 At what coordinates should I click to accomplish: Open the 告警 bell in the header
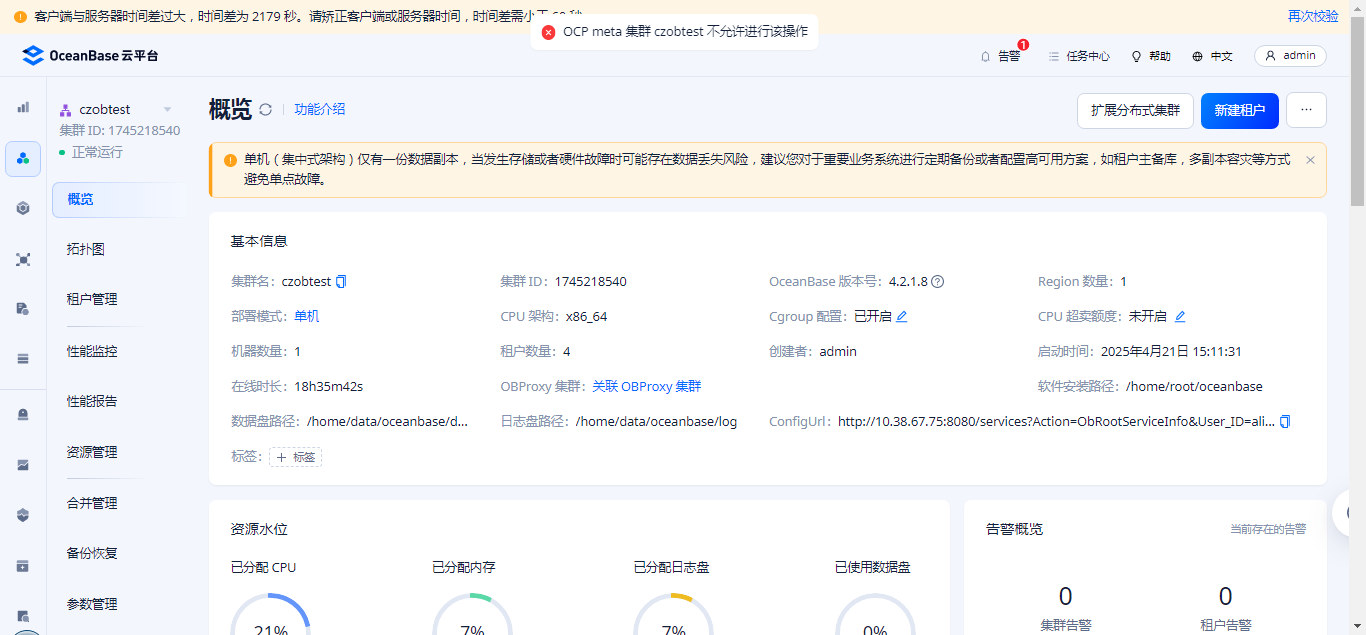pyautogui.click(x=1001, y=56)
